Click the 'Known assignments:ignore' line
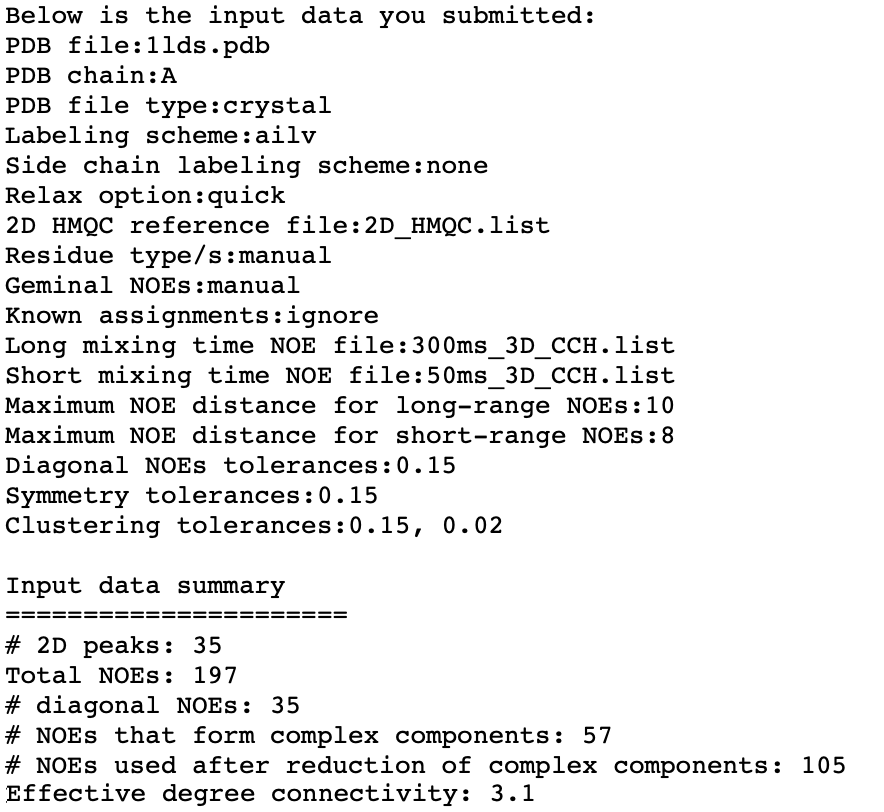Viewport: 884px width, 812px height. (192, 316)
